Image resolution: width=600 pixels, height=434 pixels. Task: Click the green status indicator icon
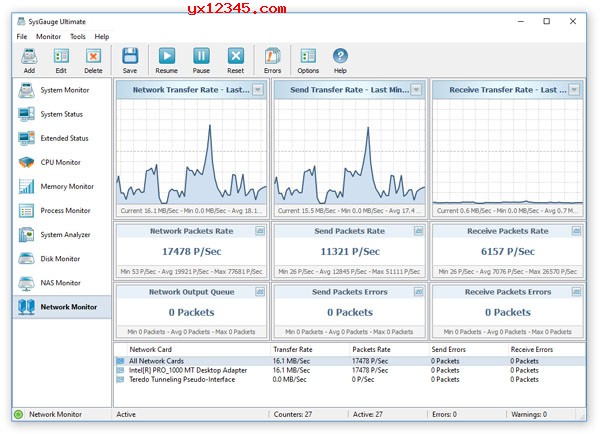pos(18,414)
